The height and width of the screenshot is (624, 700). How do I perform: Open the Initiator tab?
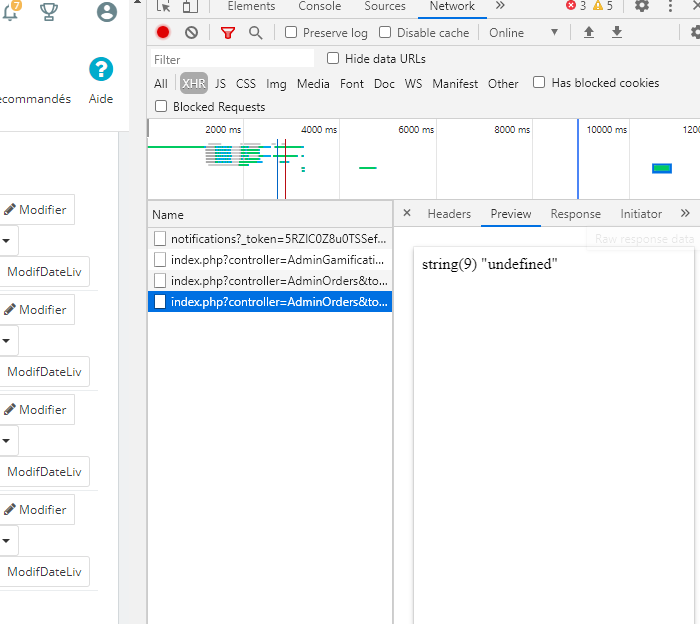pos(641,214)
